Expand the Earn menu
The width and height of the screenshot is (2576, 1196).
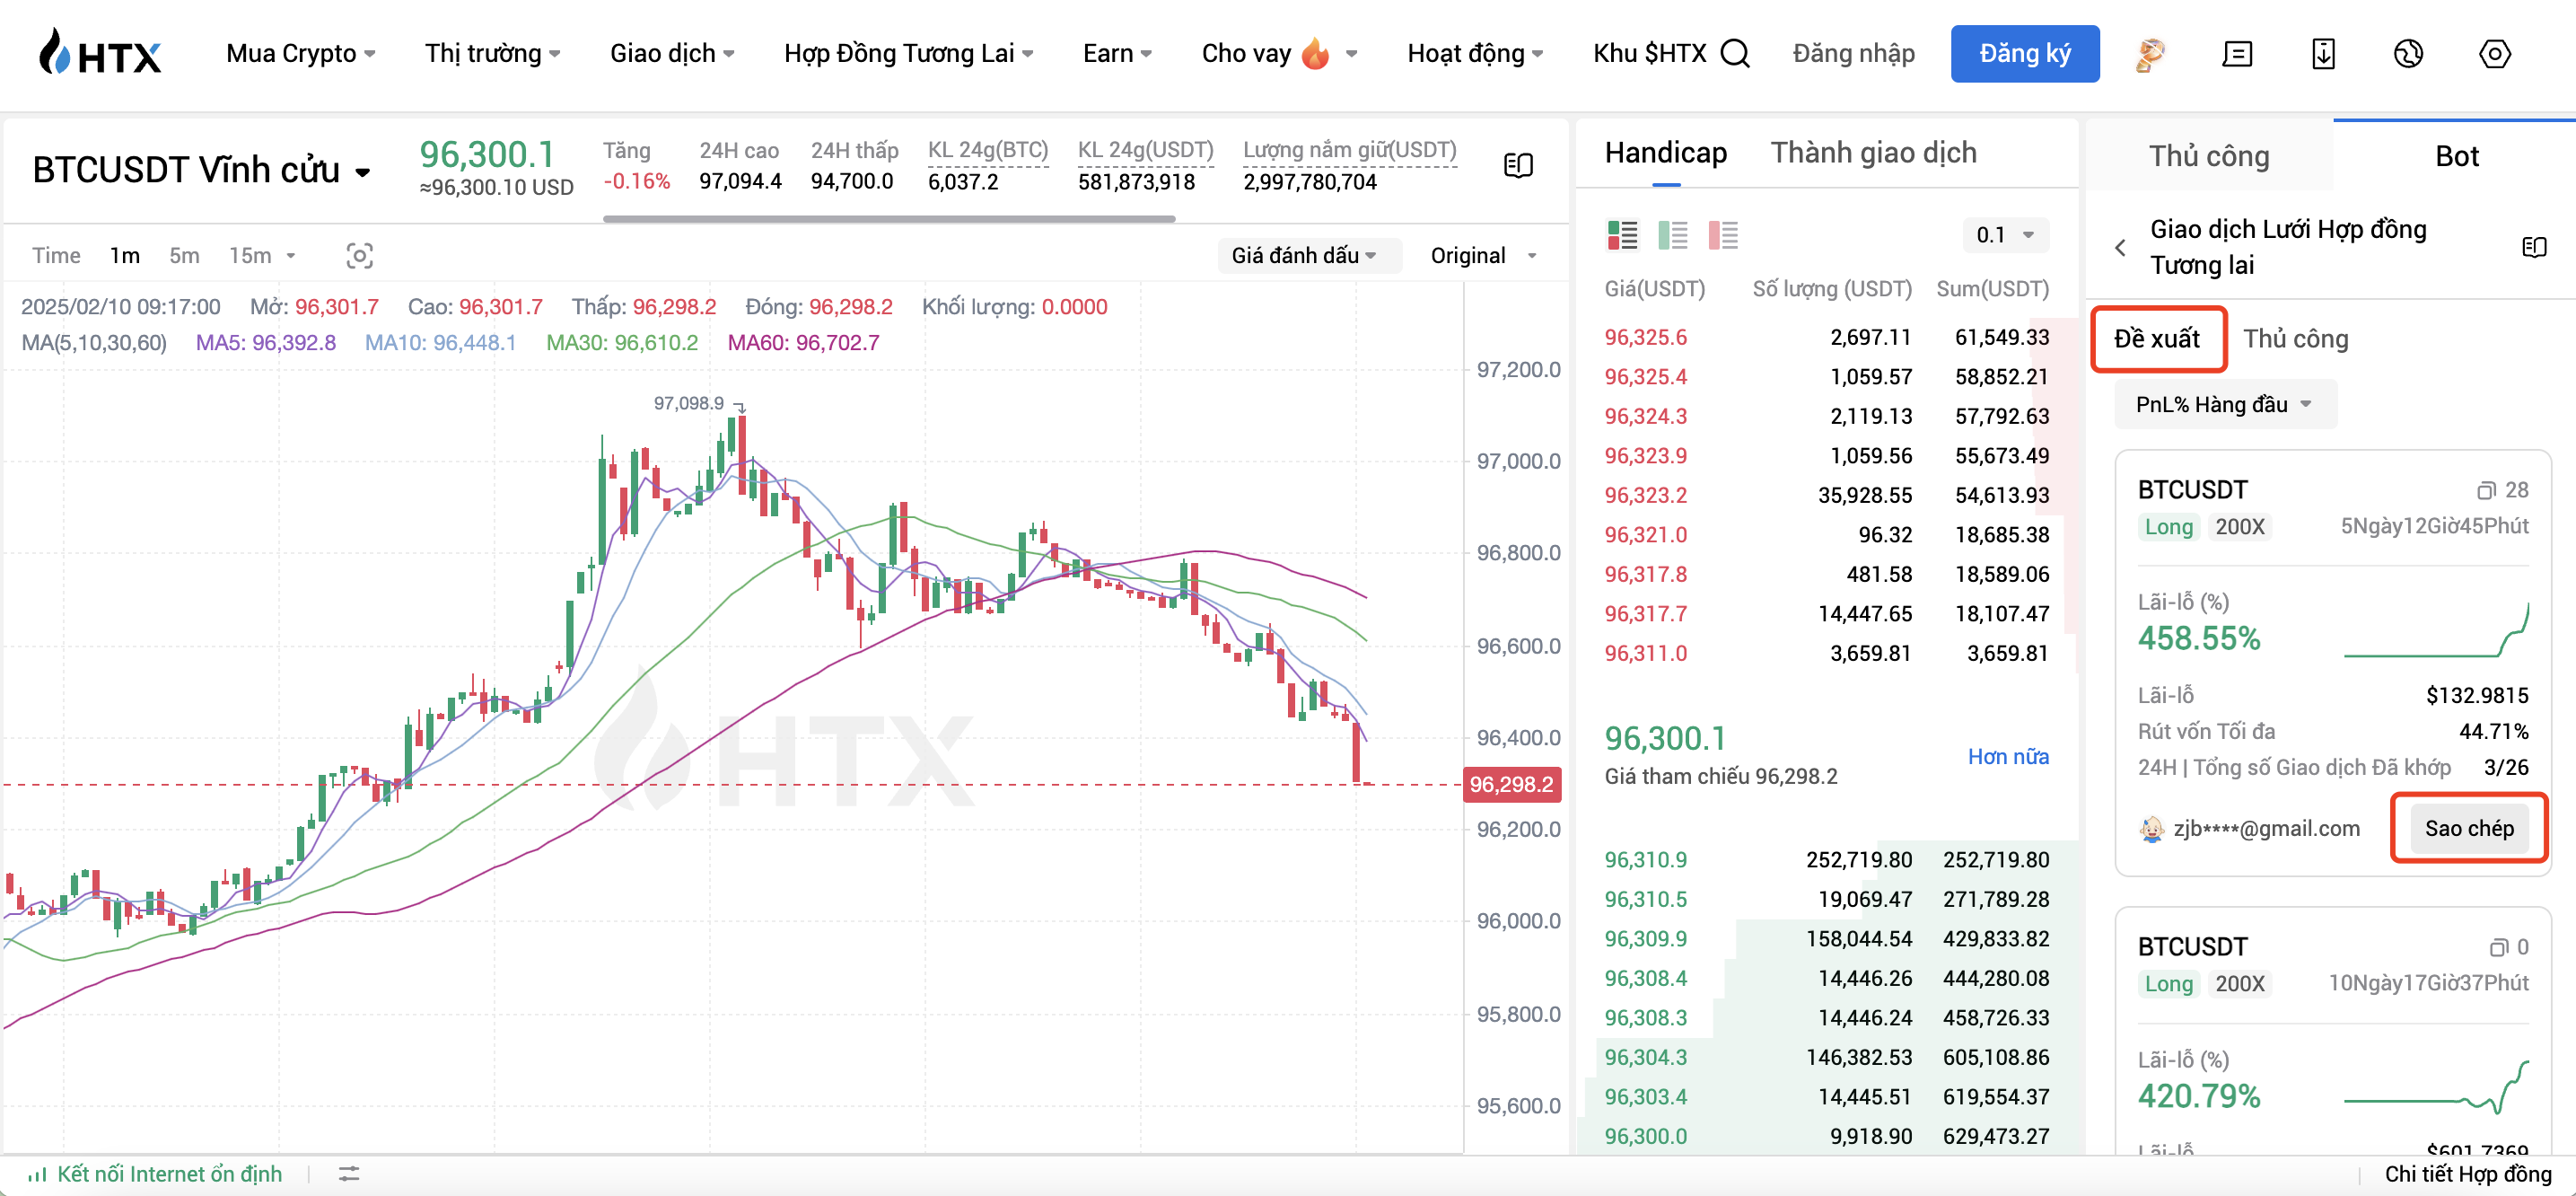pos(1117,53)
